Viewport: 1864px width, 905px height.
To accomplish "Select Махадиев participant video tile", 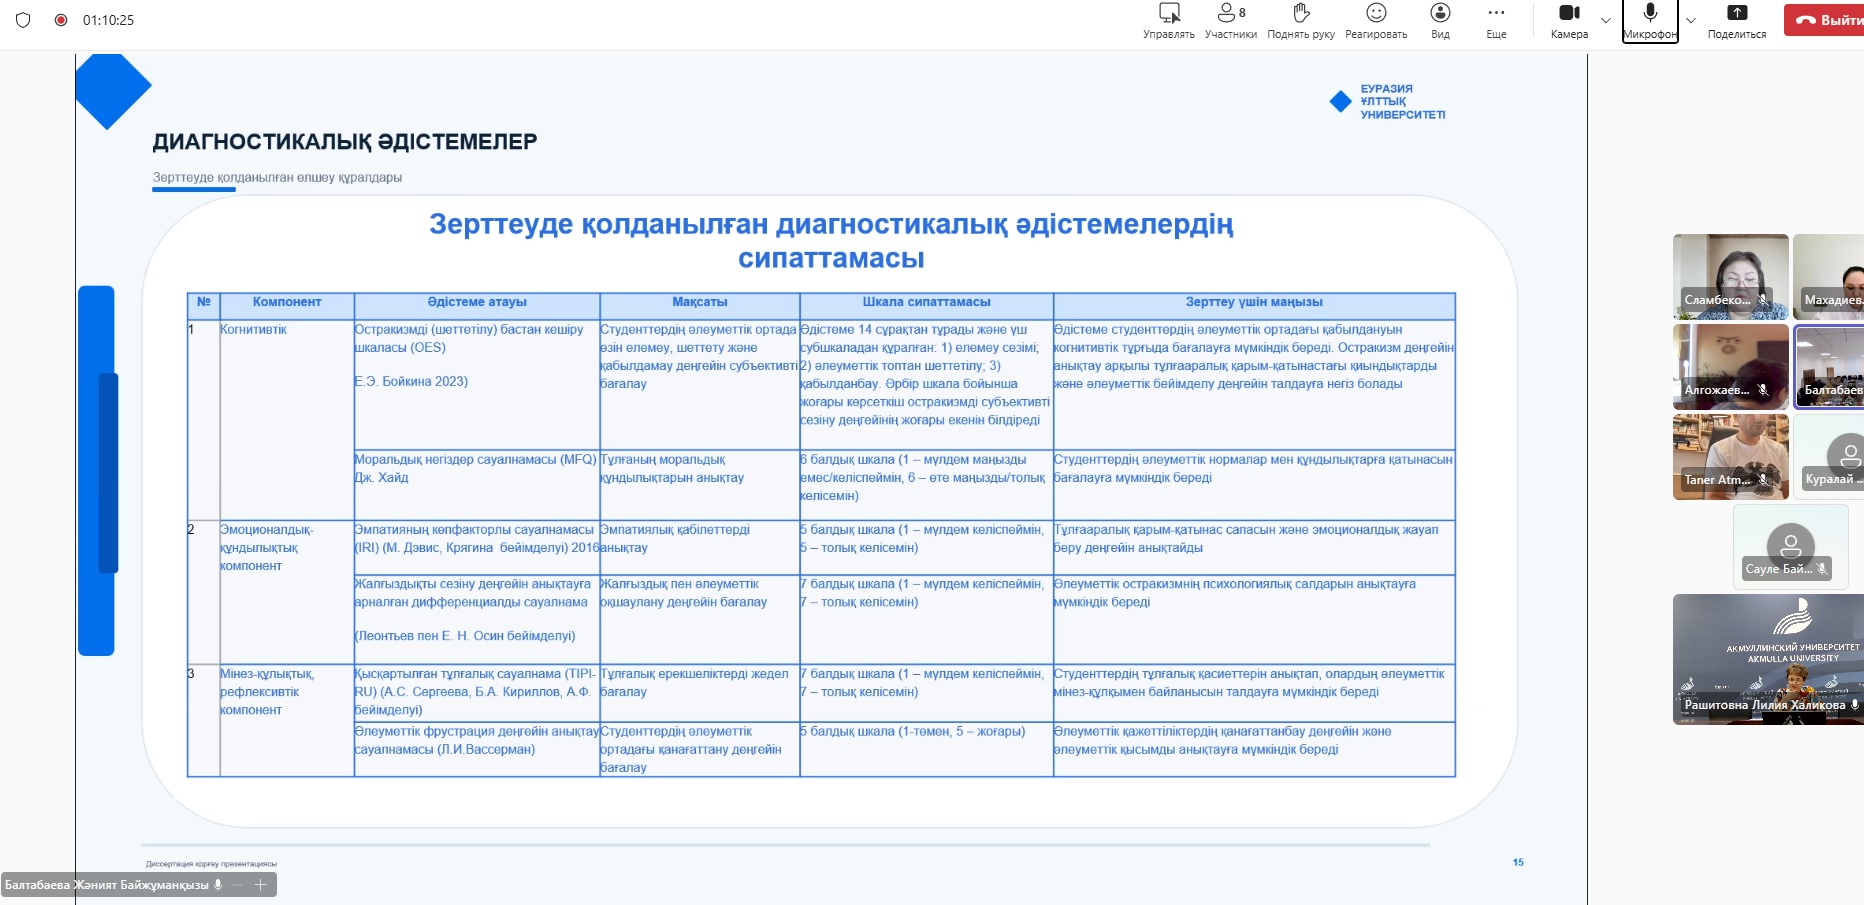I will 1828,276.
